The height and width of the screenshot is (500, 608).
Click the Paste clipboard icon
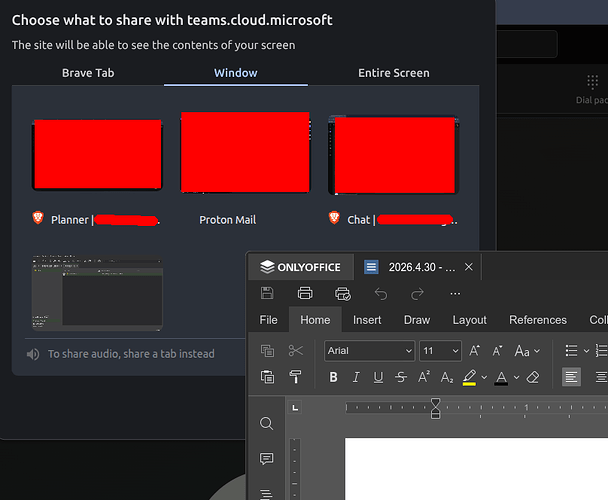[267, 377]
